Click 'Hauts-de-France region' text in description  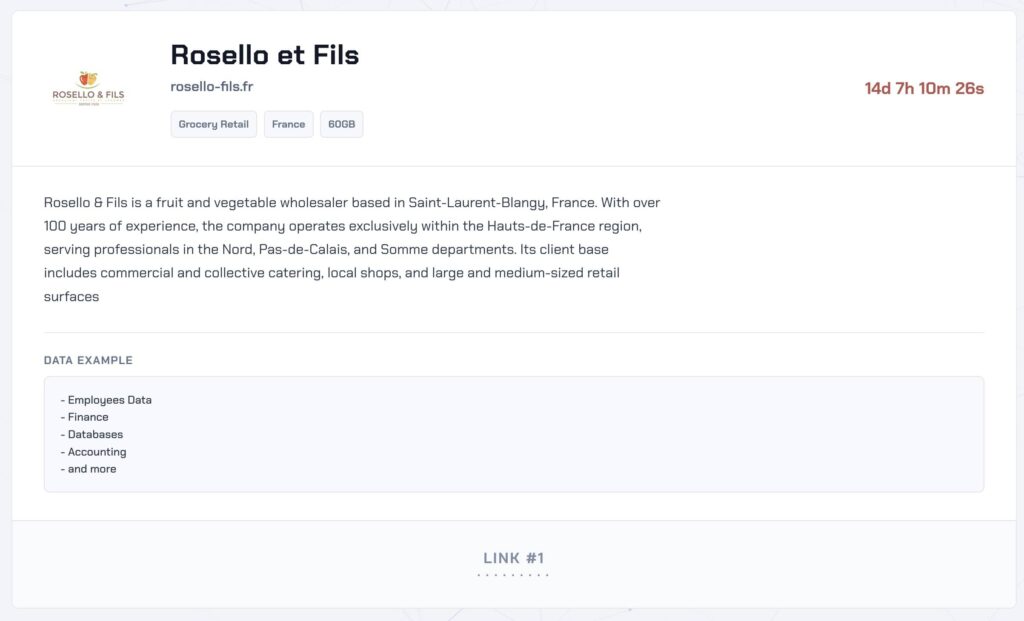(564, 226)
